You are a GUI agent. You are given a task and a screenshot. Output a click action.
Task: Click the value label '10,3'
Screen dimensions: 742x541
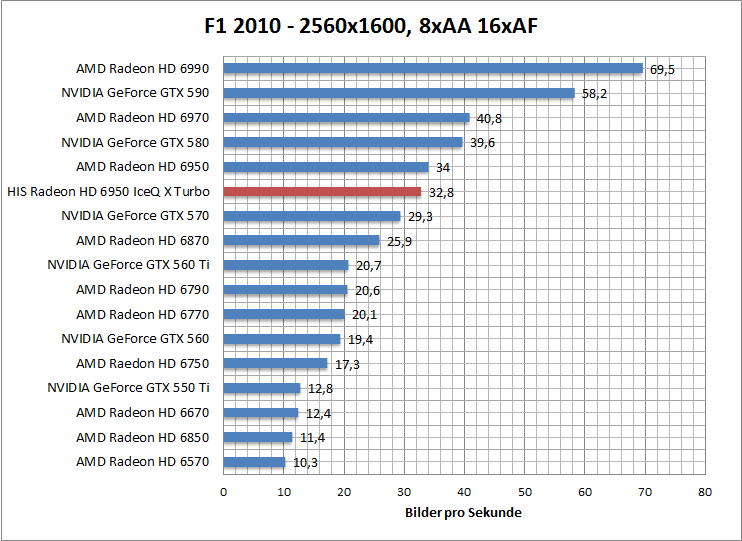tap(306, 463)
